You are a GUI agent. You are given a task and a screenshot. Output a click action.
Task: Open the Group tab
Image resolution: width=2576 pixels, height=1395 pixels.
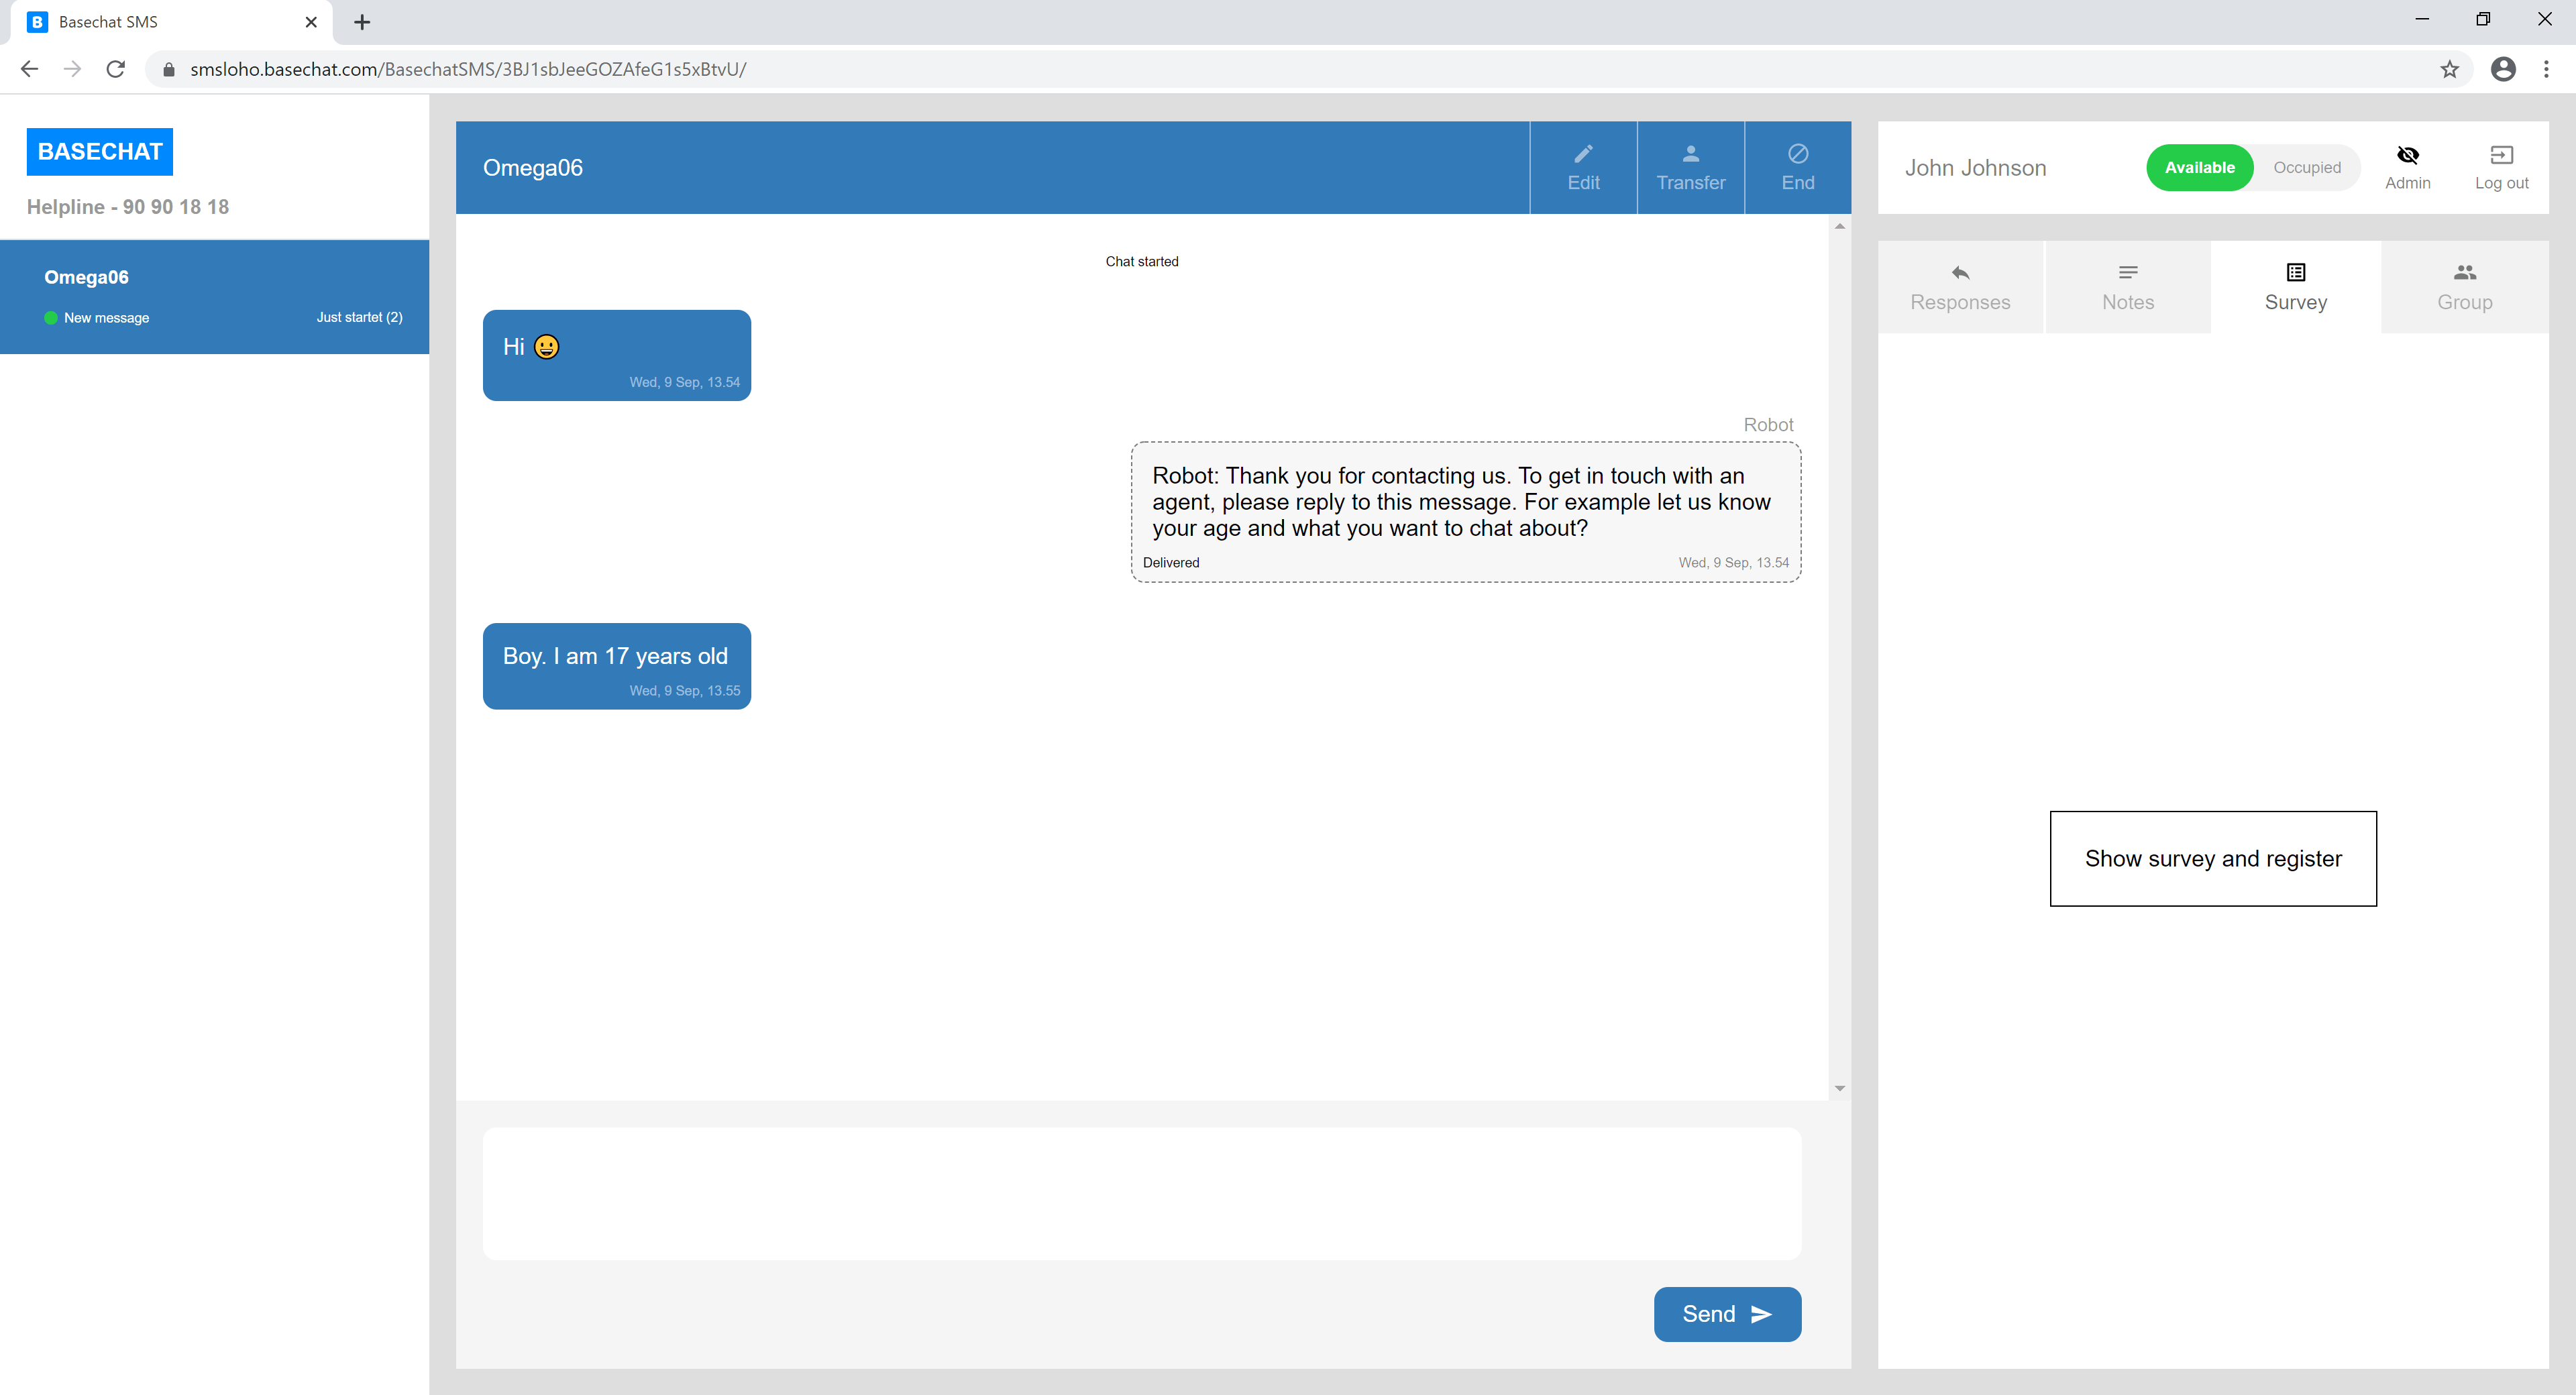pyautogui.click(x=2464, y=287)
